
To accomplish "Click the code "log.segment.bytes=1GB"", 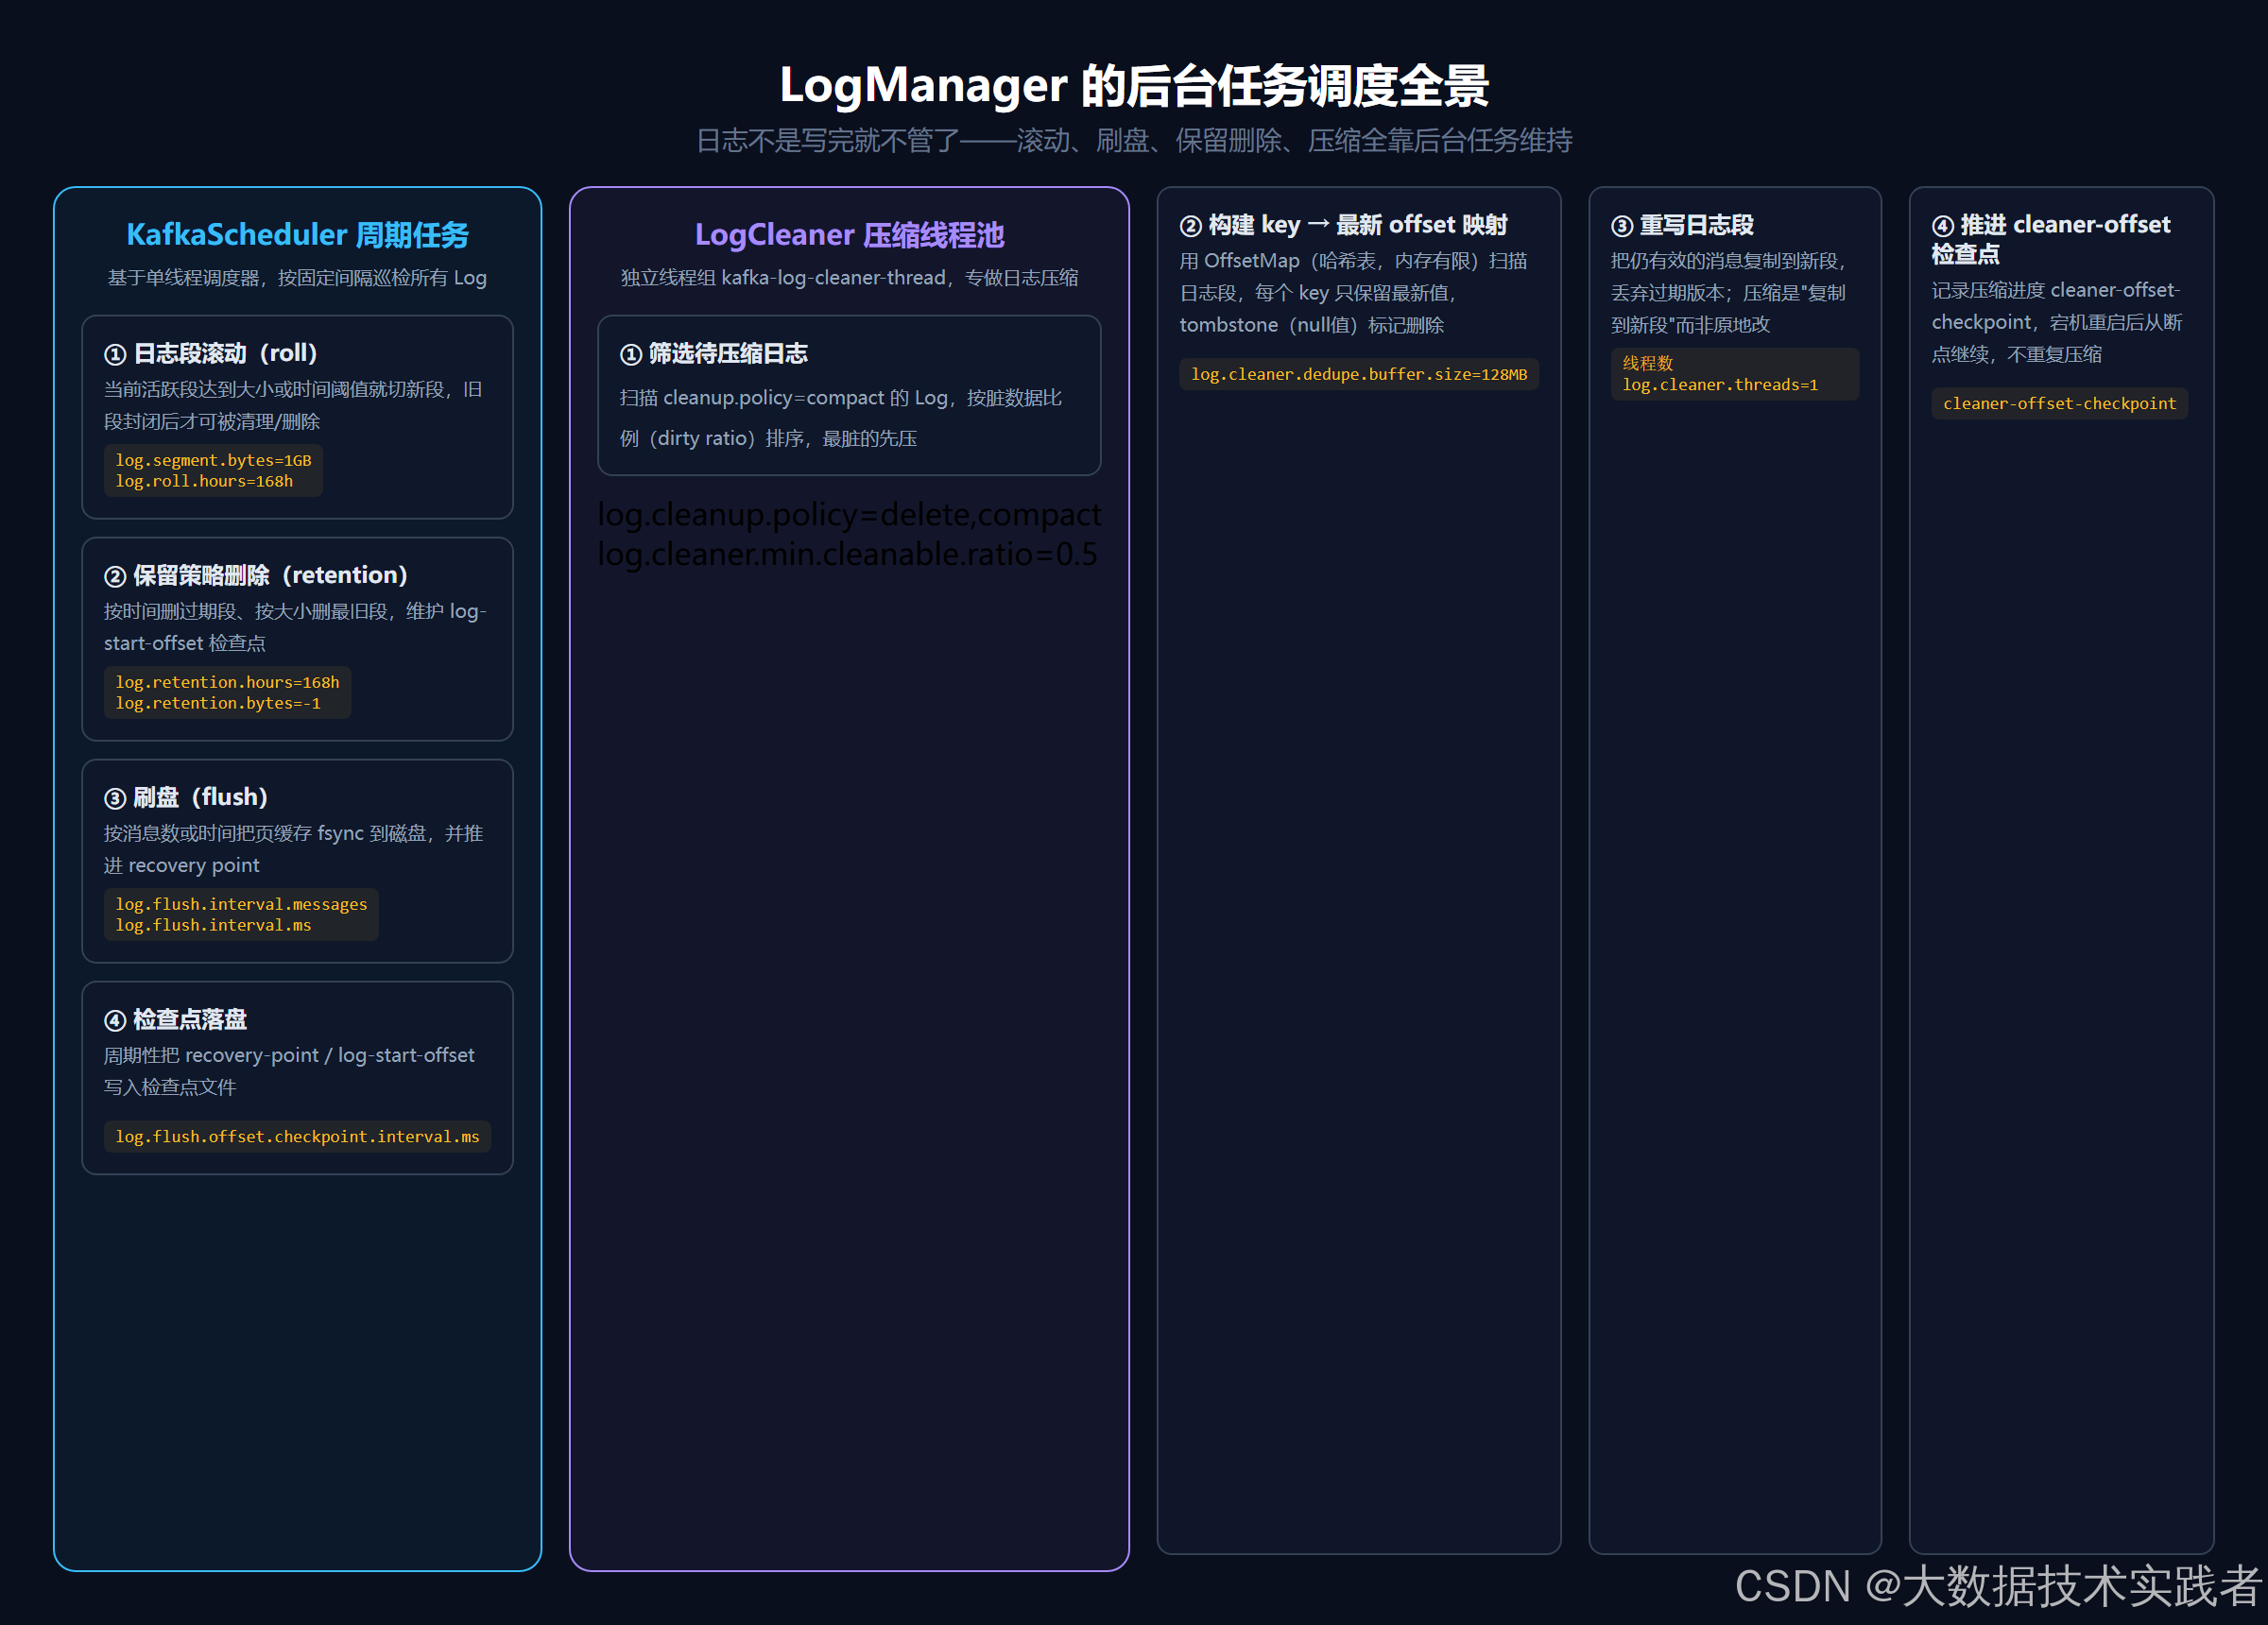I will (x=213, y=460).
